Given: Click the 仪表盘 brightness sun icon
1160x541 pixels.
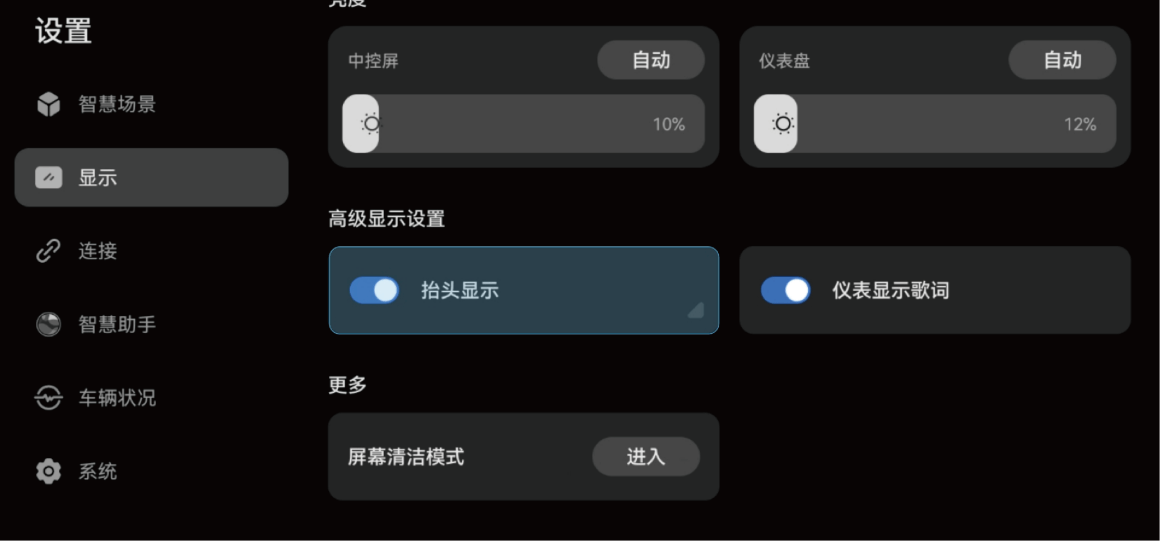Looking at the screenshot, I should point(783,124).
